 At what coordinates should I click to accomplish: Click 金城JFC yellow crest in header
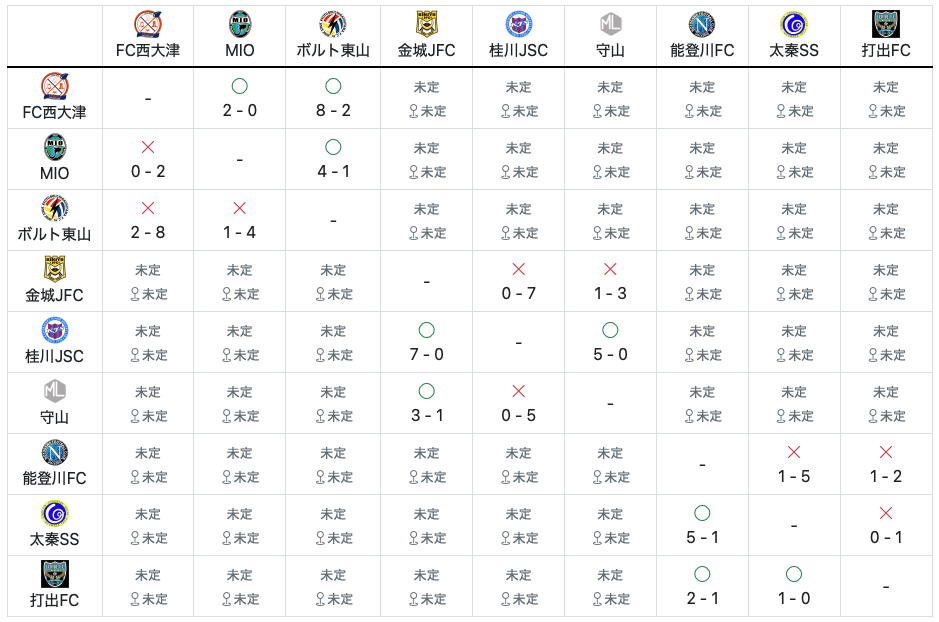click(x=426, y=24)
